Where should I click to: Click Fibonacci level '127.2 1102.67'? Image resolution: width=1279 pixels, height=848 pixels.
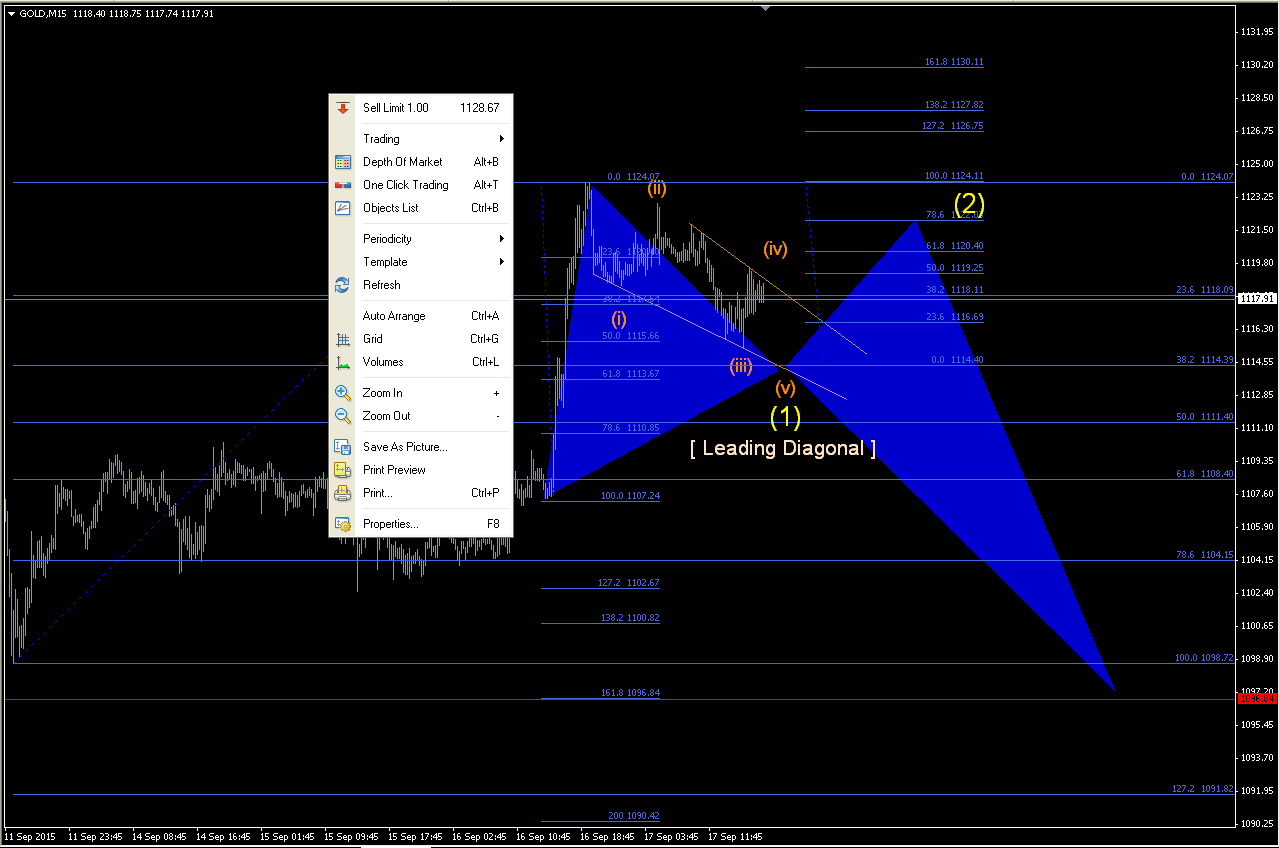629,583
